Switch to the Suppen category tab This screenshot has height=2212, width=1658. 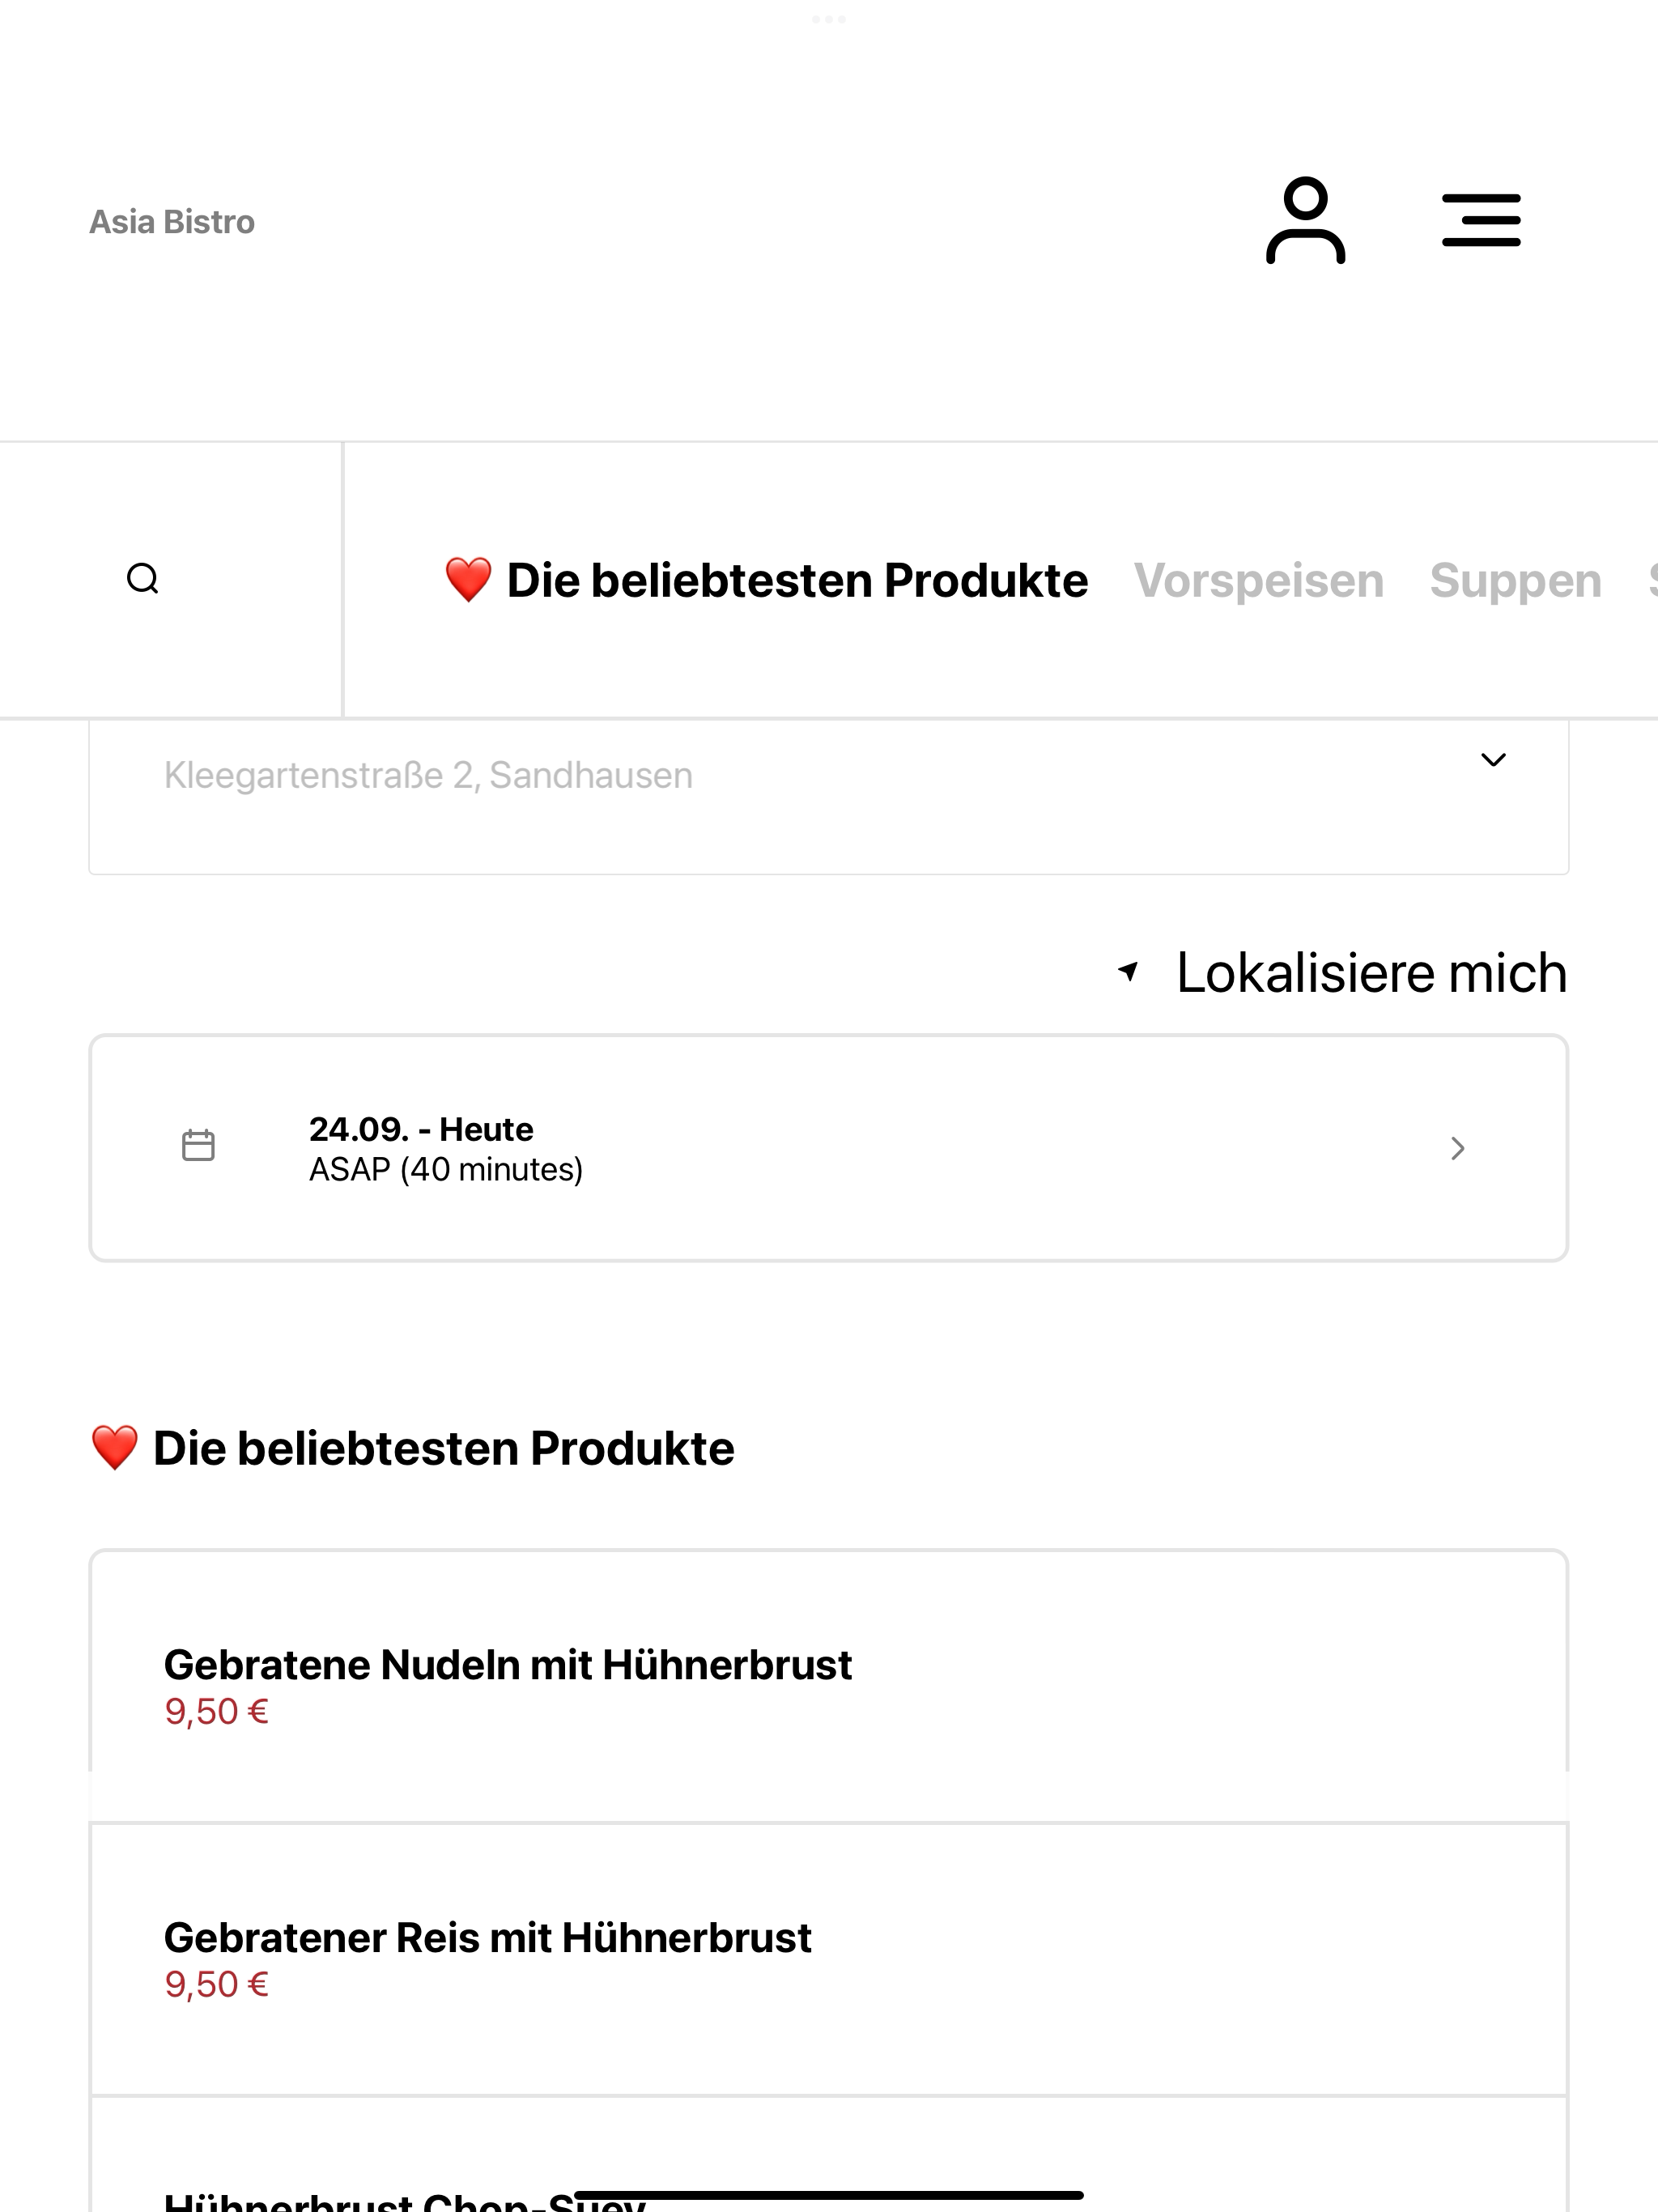point(1515,581)
